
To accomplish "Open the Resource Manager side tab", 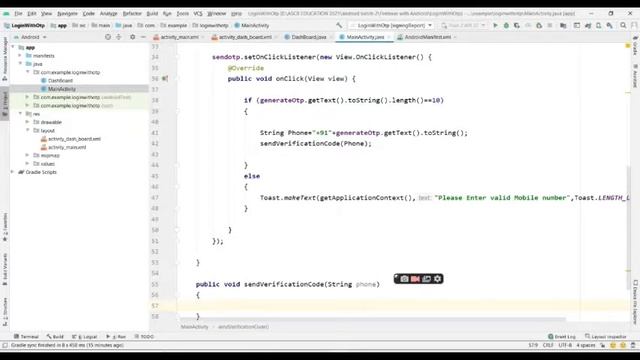I will 5,59.
